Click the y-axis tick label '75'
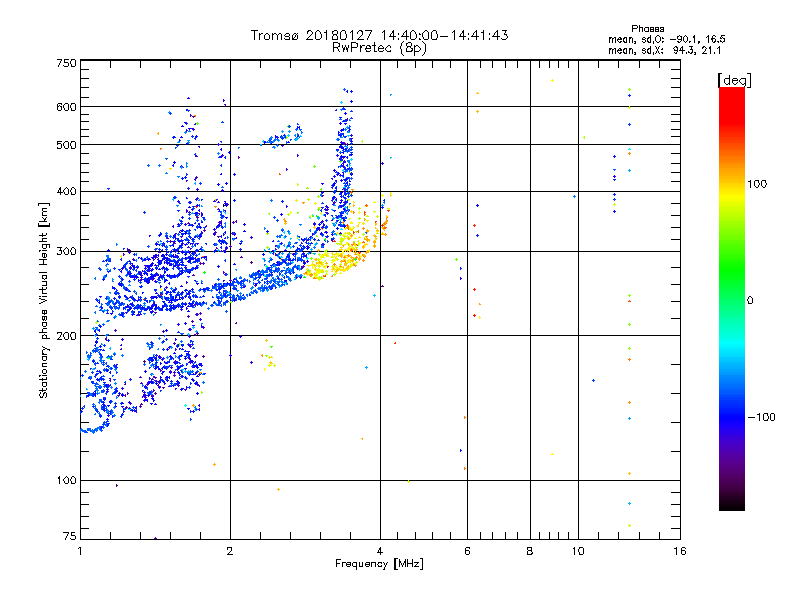Image resolution: width=800 pixels, height=600 pixels. [70, 536]
